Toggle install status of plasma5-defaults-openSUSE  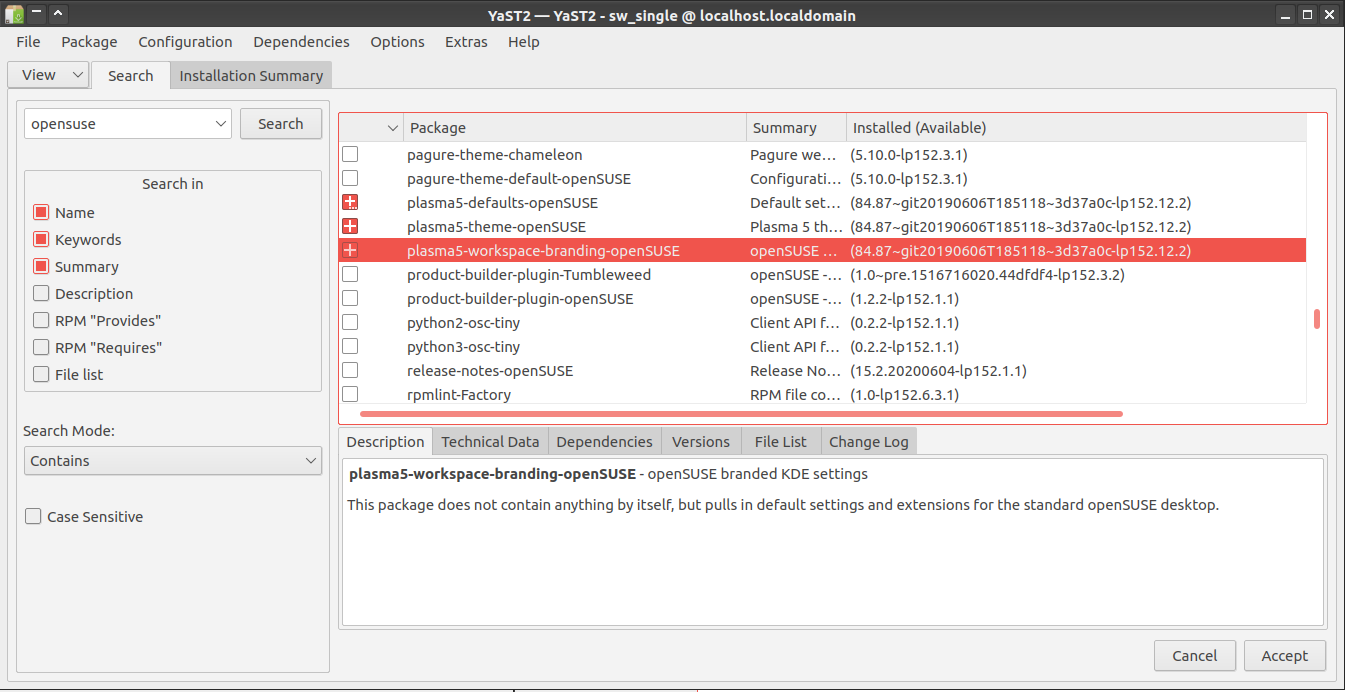tap(350, 203)
